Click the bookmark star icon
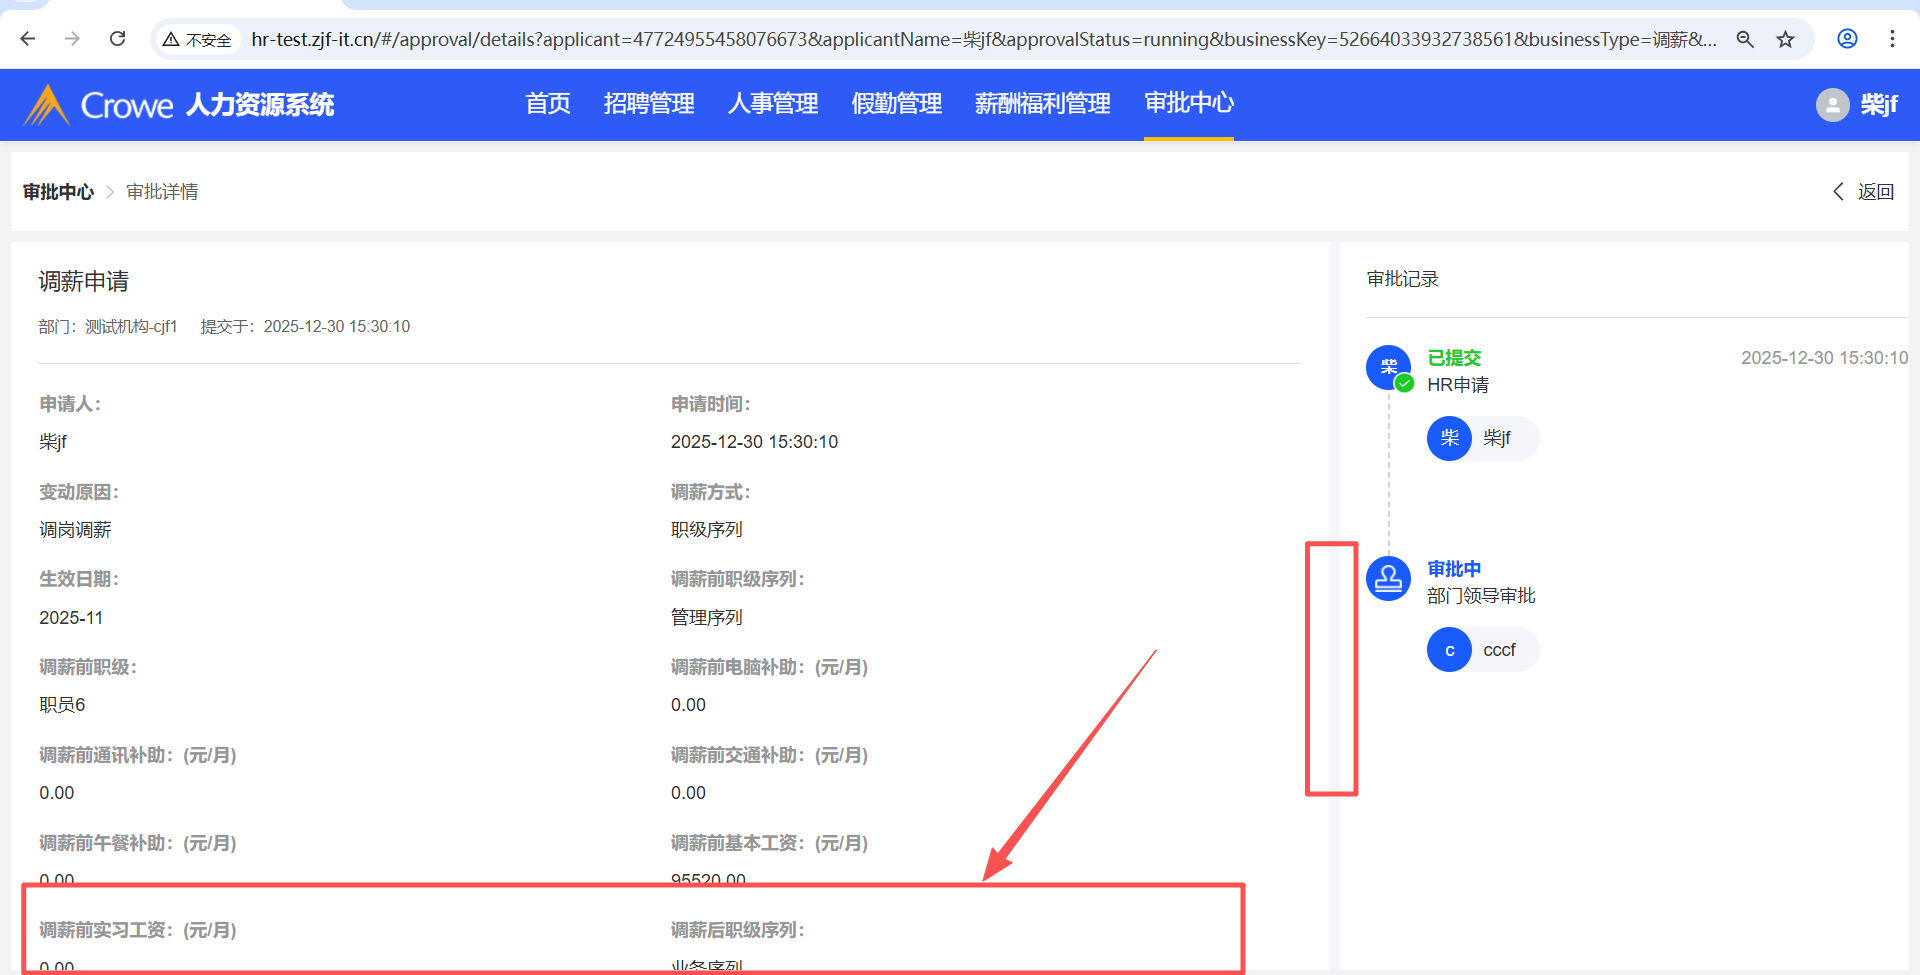Screen dimensions: 1920x975 1785,39
